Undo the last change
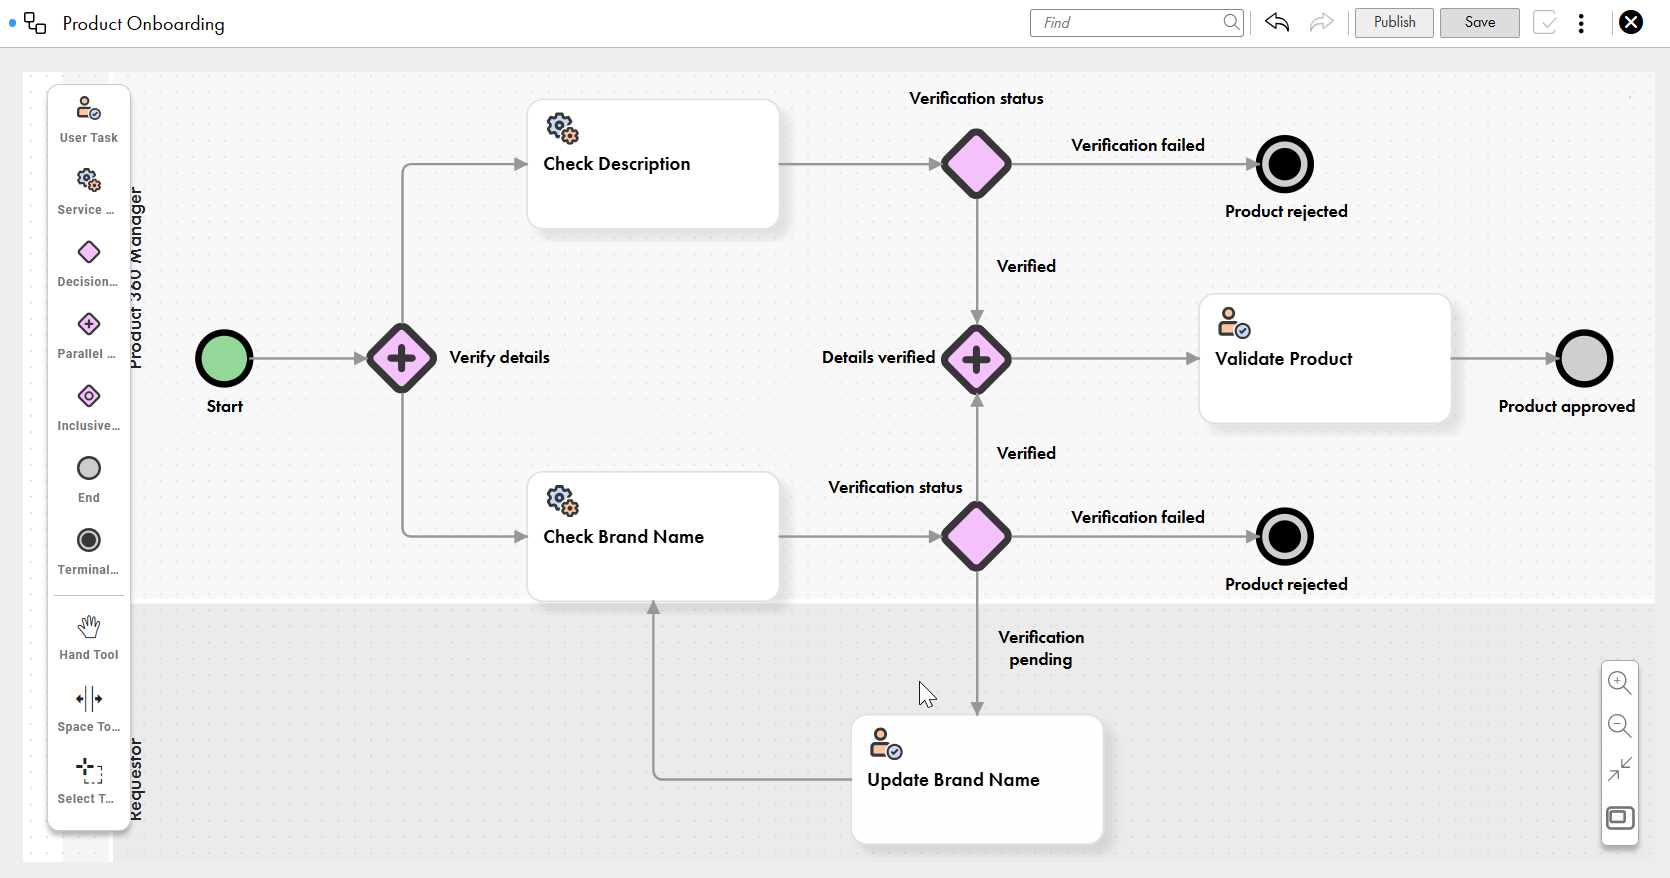The image size is (1670, 878). 1277,22
